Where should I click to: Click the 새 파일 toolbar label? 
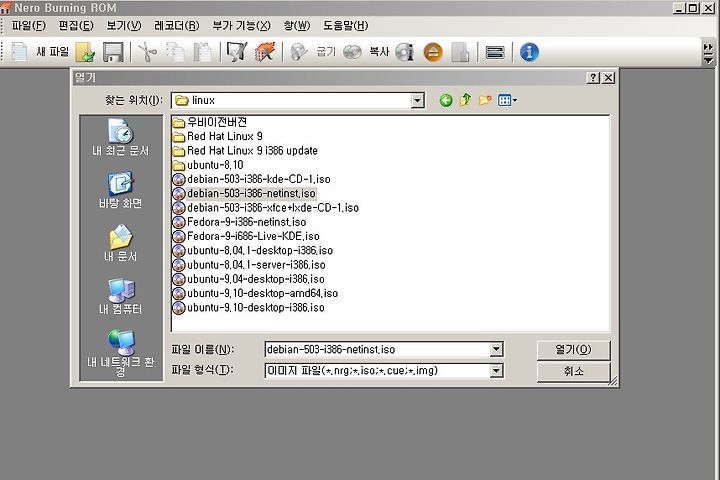coord(52,52)
